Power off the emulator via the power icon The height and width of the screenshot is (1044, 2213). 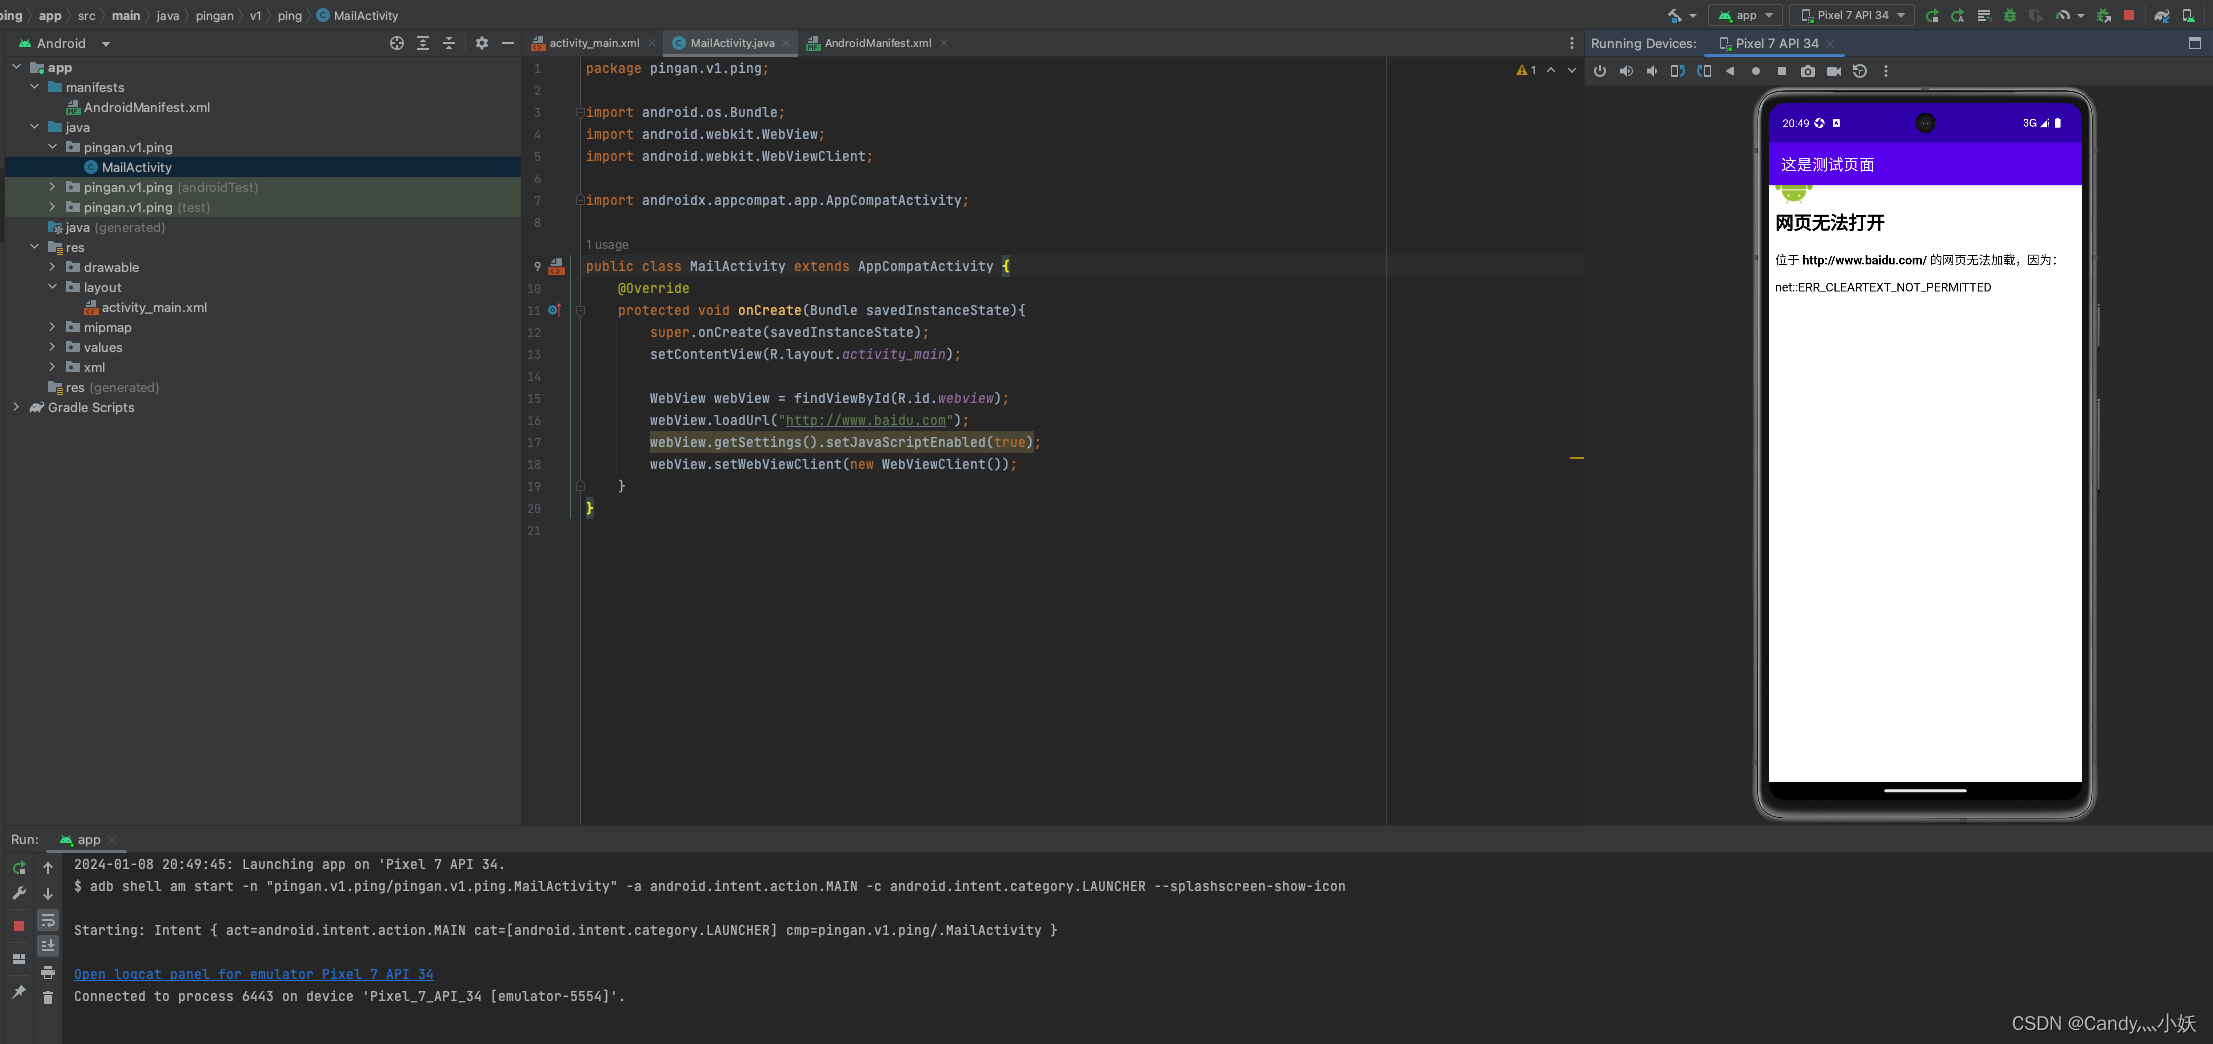[1599, 71]
